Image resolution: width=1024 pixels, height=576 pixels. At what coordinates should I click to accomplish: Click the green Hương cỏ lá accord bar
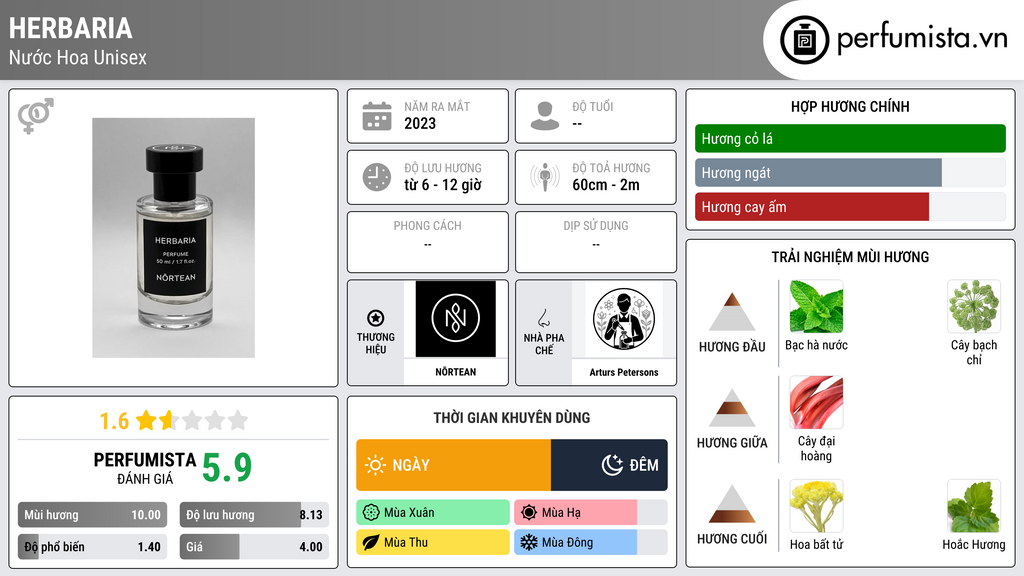(x=850, y=138)
